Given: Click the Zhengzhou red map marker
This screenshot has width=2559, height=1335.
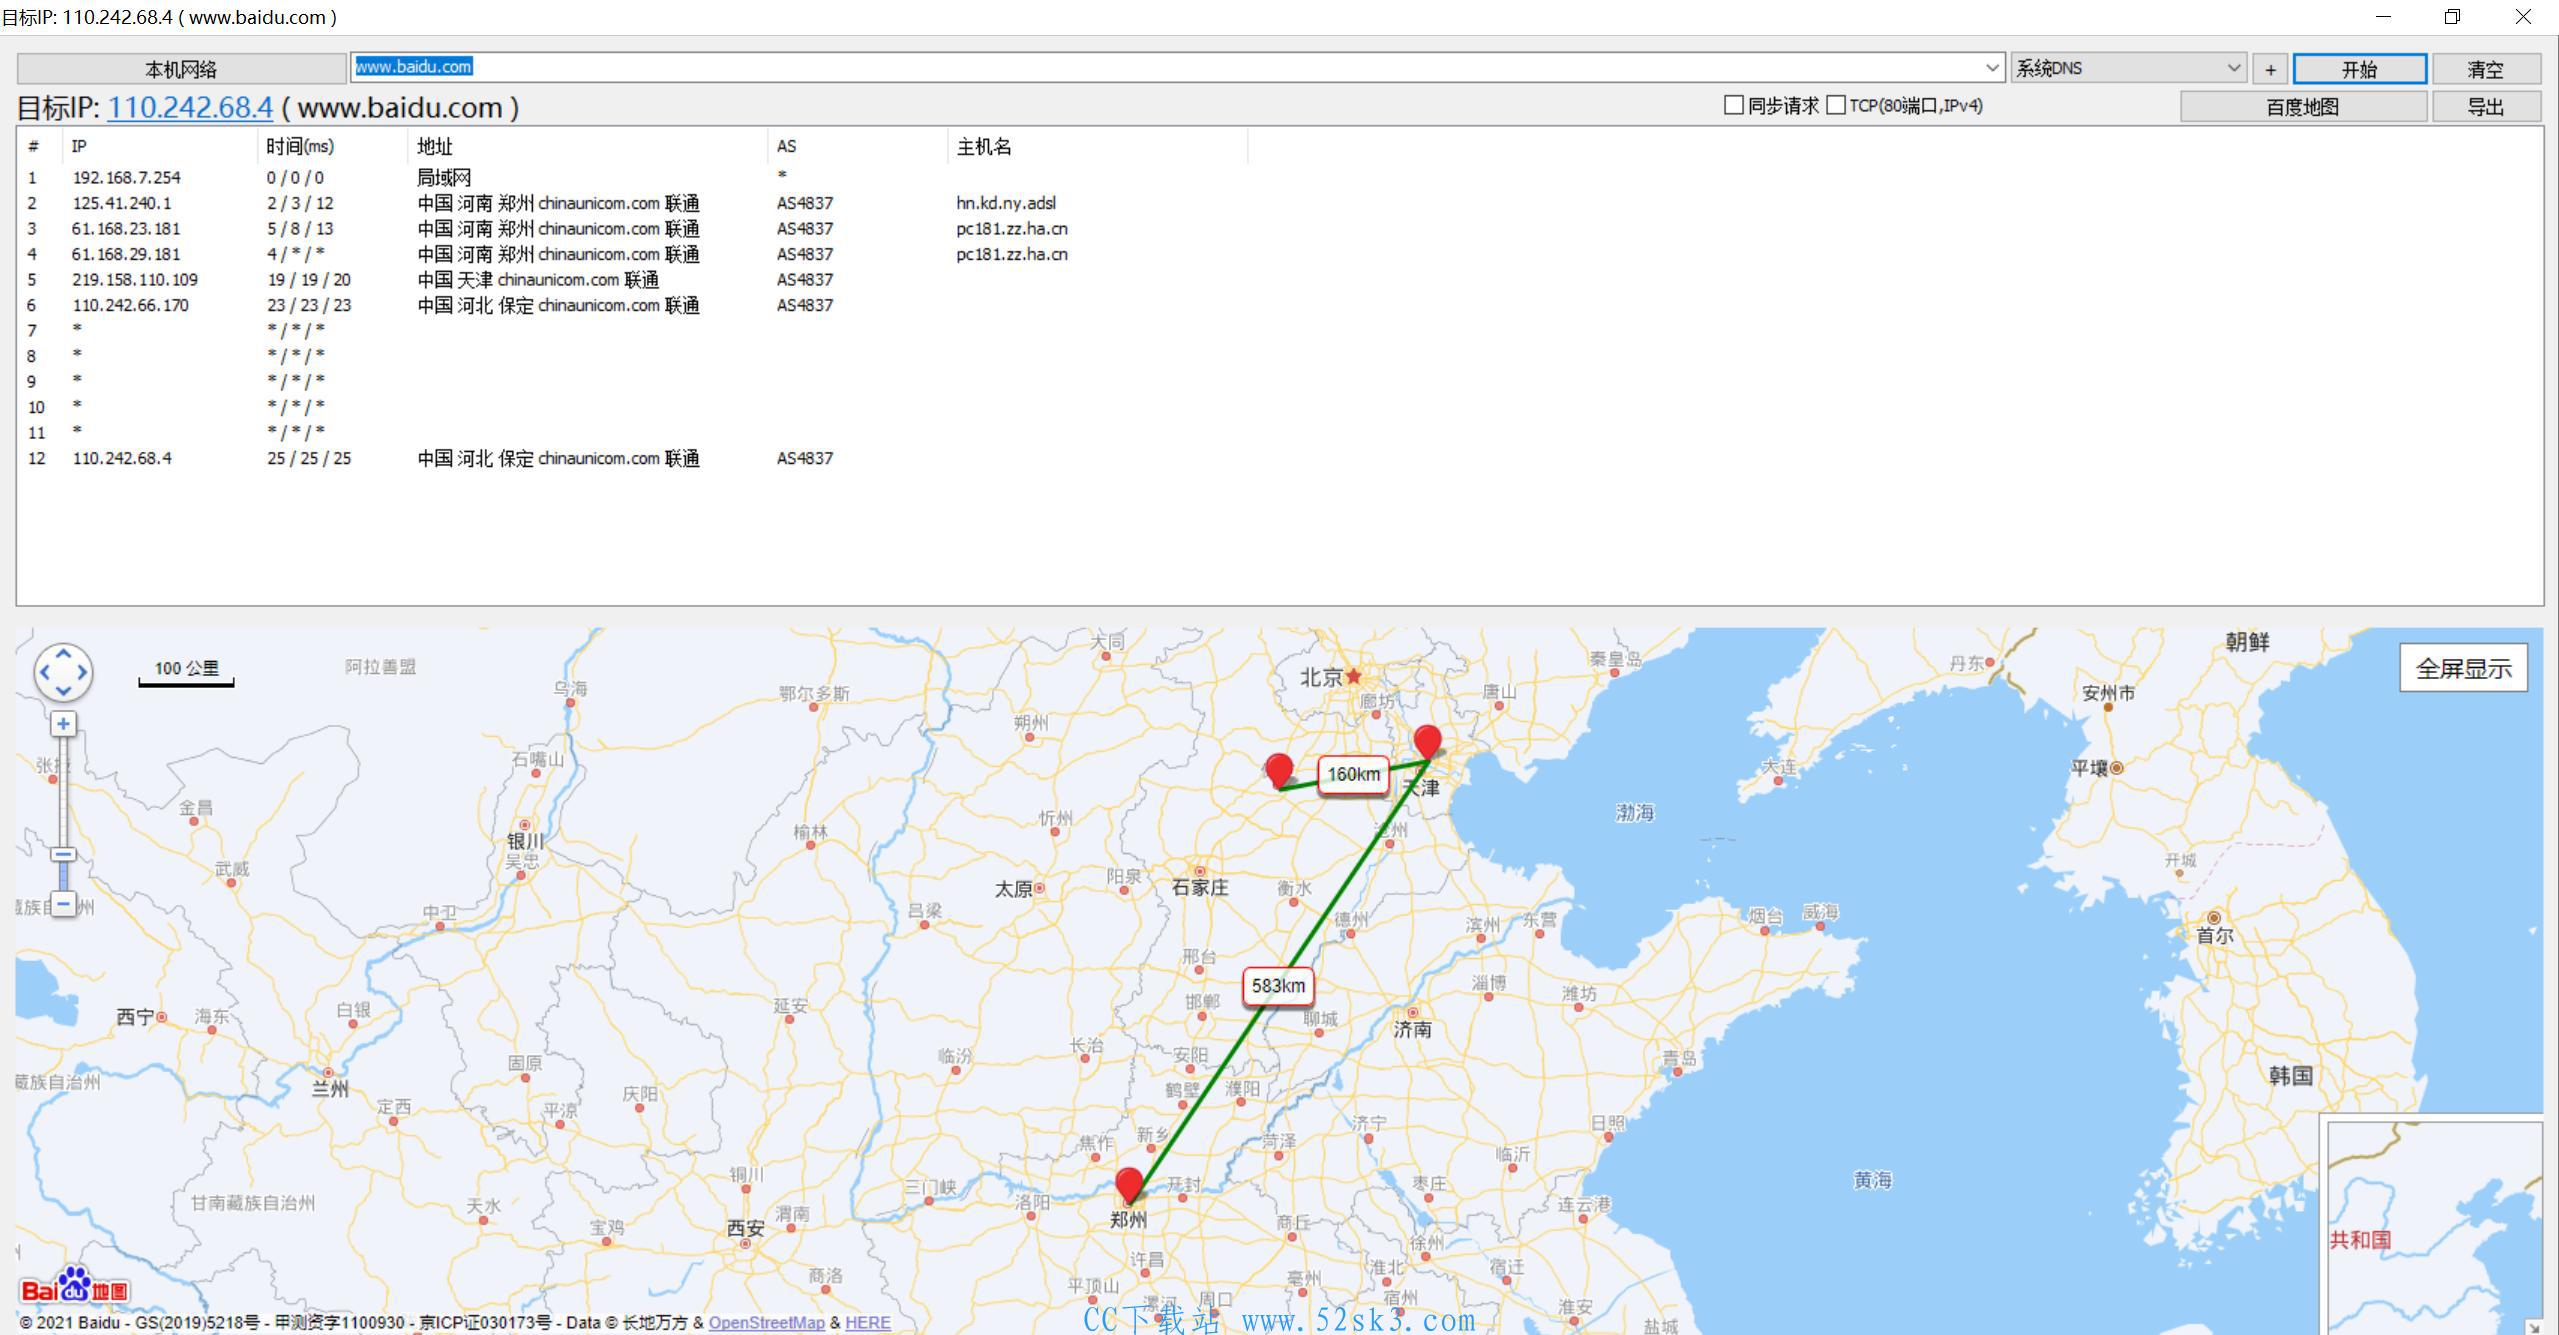Looking at the screenshot, I should [x=1129, y=1185].
